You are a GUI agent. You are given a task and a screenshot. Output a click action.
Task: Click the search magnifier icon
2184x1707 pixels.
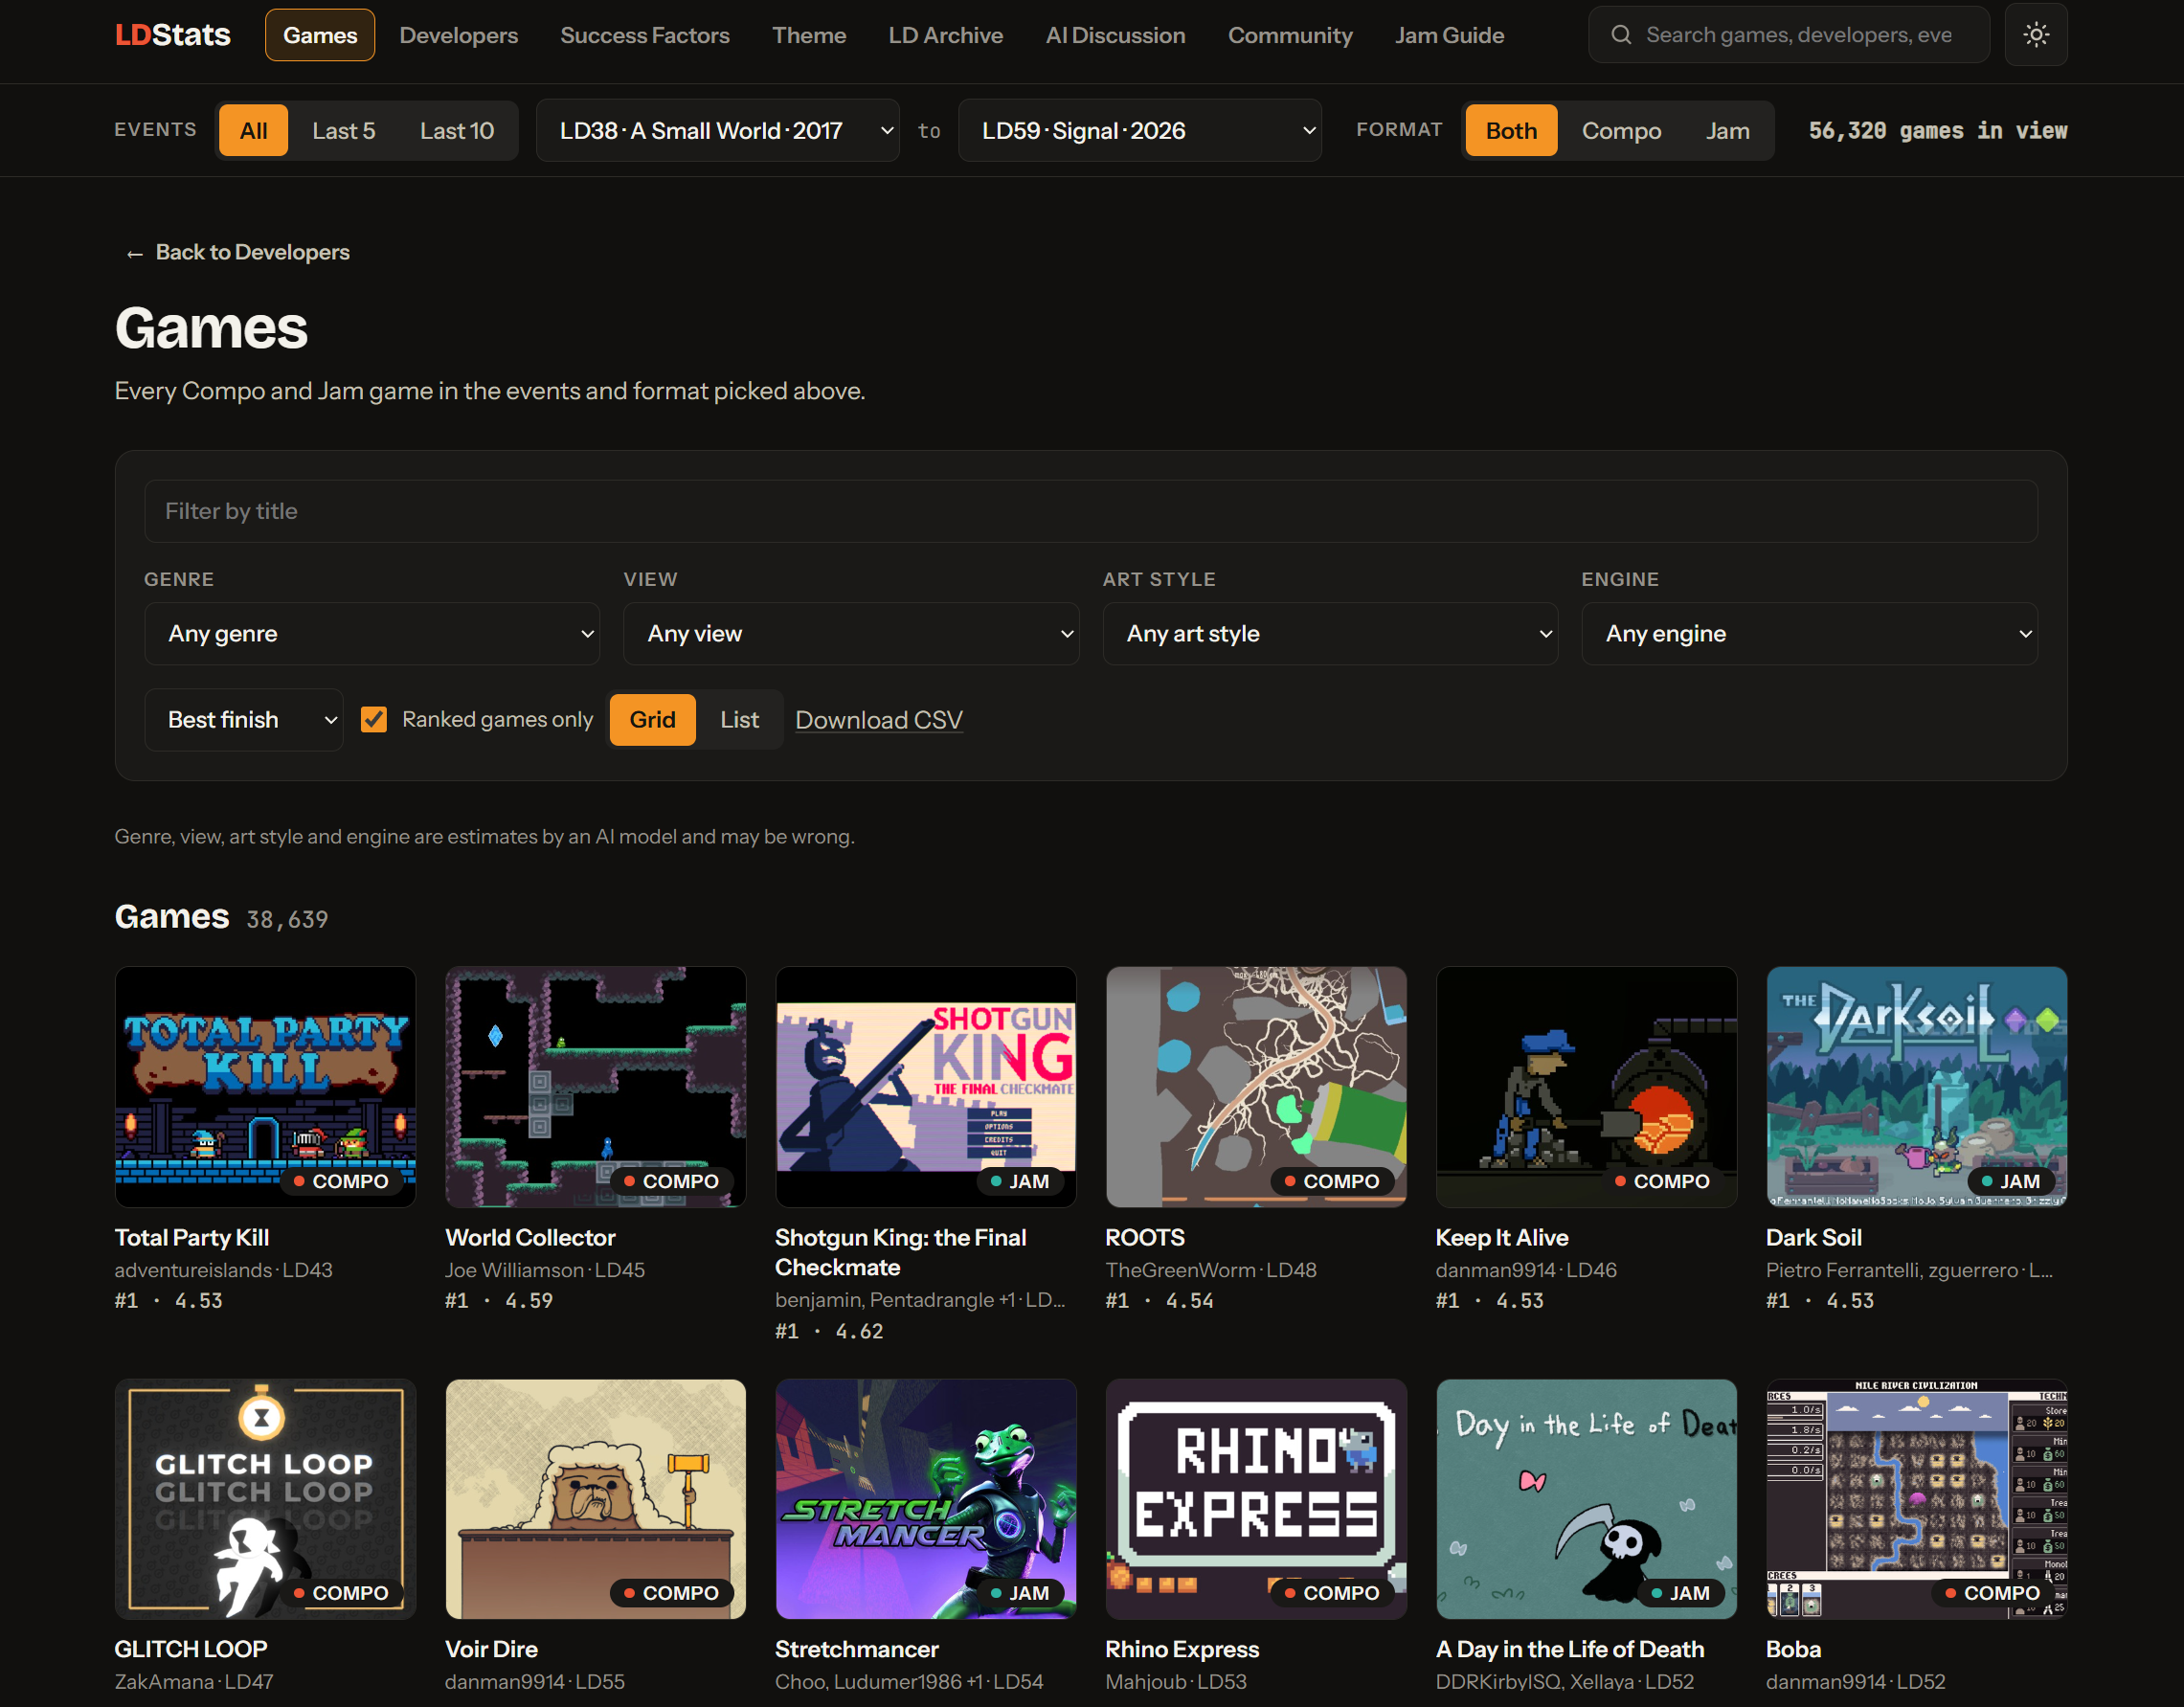[1621, 35]
